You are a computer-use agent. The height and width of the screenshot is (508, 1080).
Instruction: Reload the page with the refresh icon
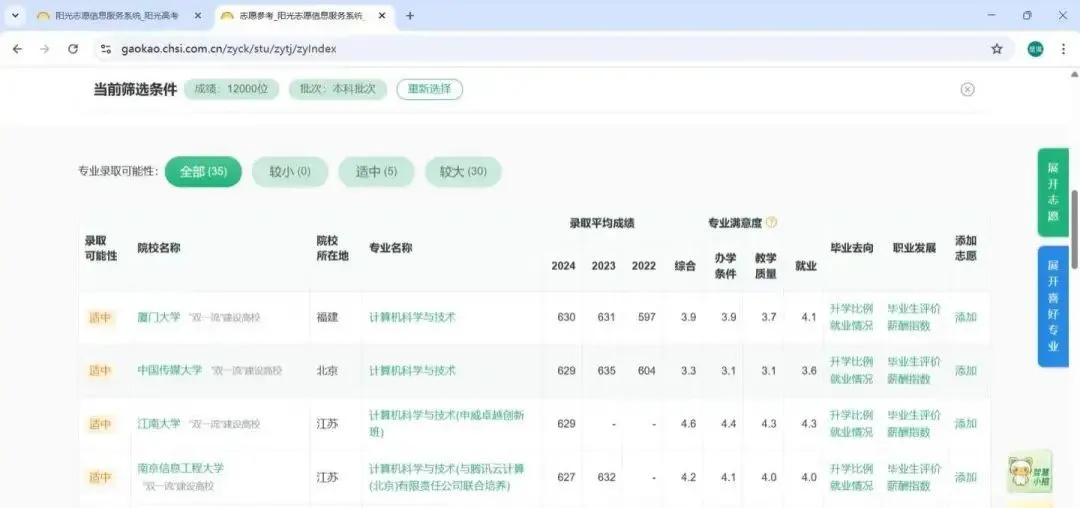(73, 49)
